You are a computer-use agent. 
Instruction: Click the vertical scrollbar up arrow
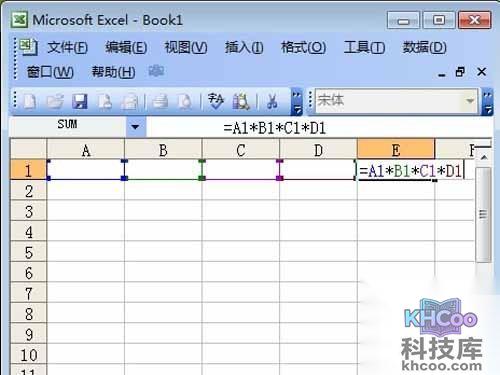point(484,157)
